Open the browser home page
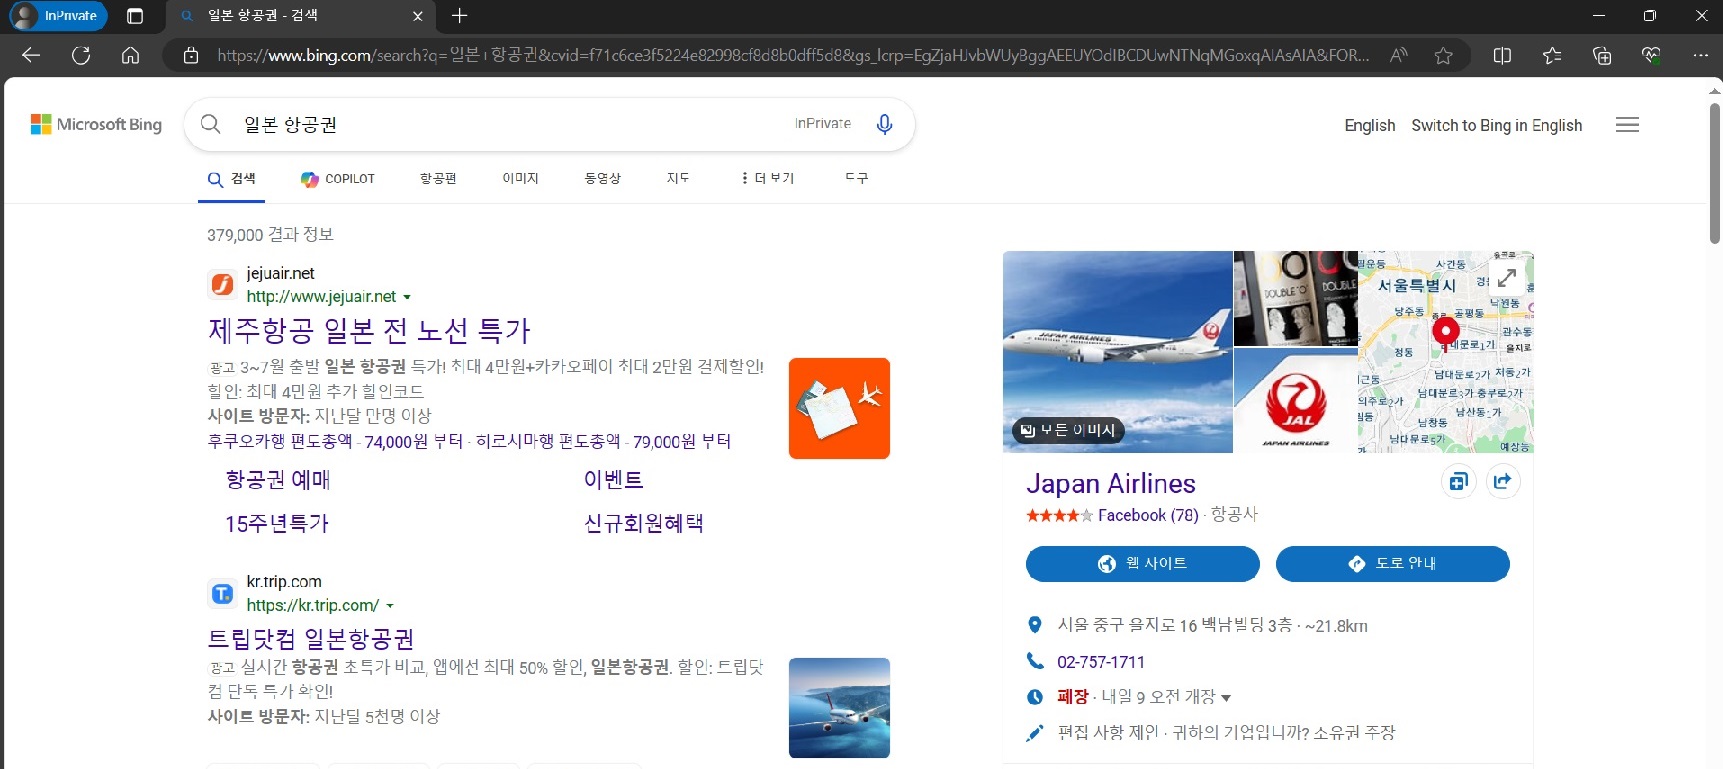 pos(130,55)
